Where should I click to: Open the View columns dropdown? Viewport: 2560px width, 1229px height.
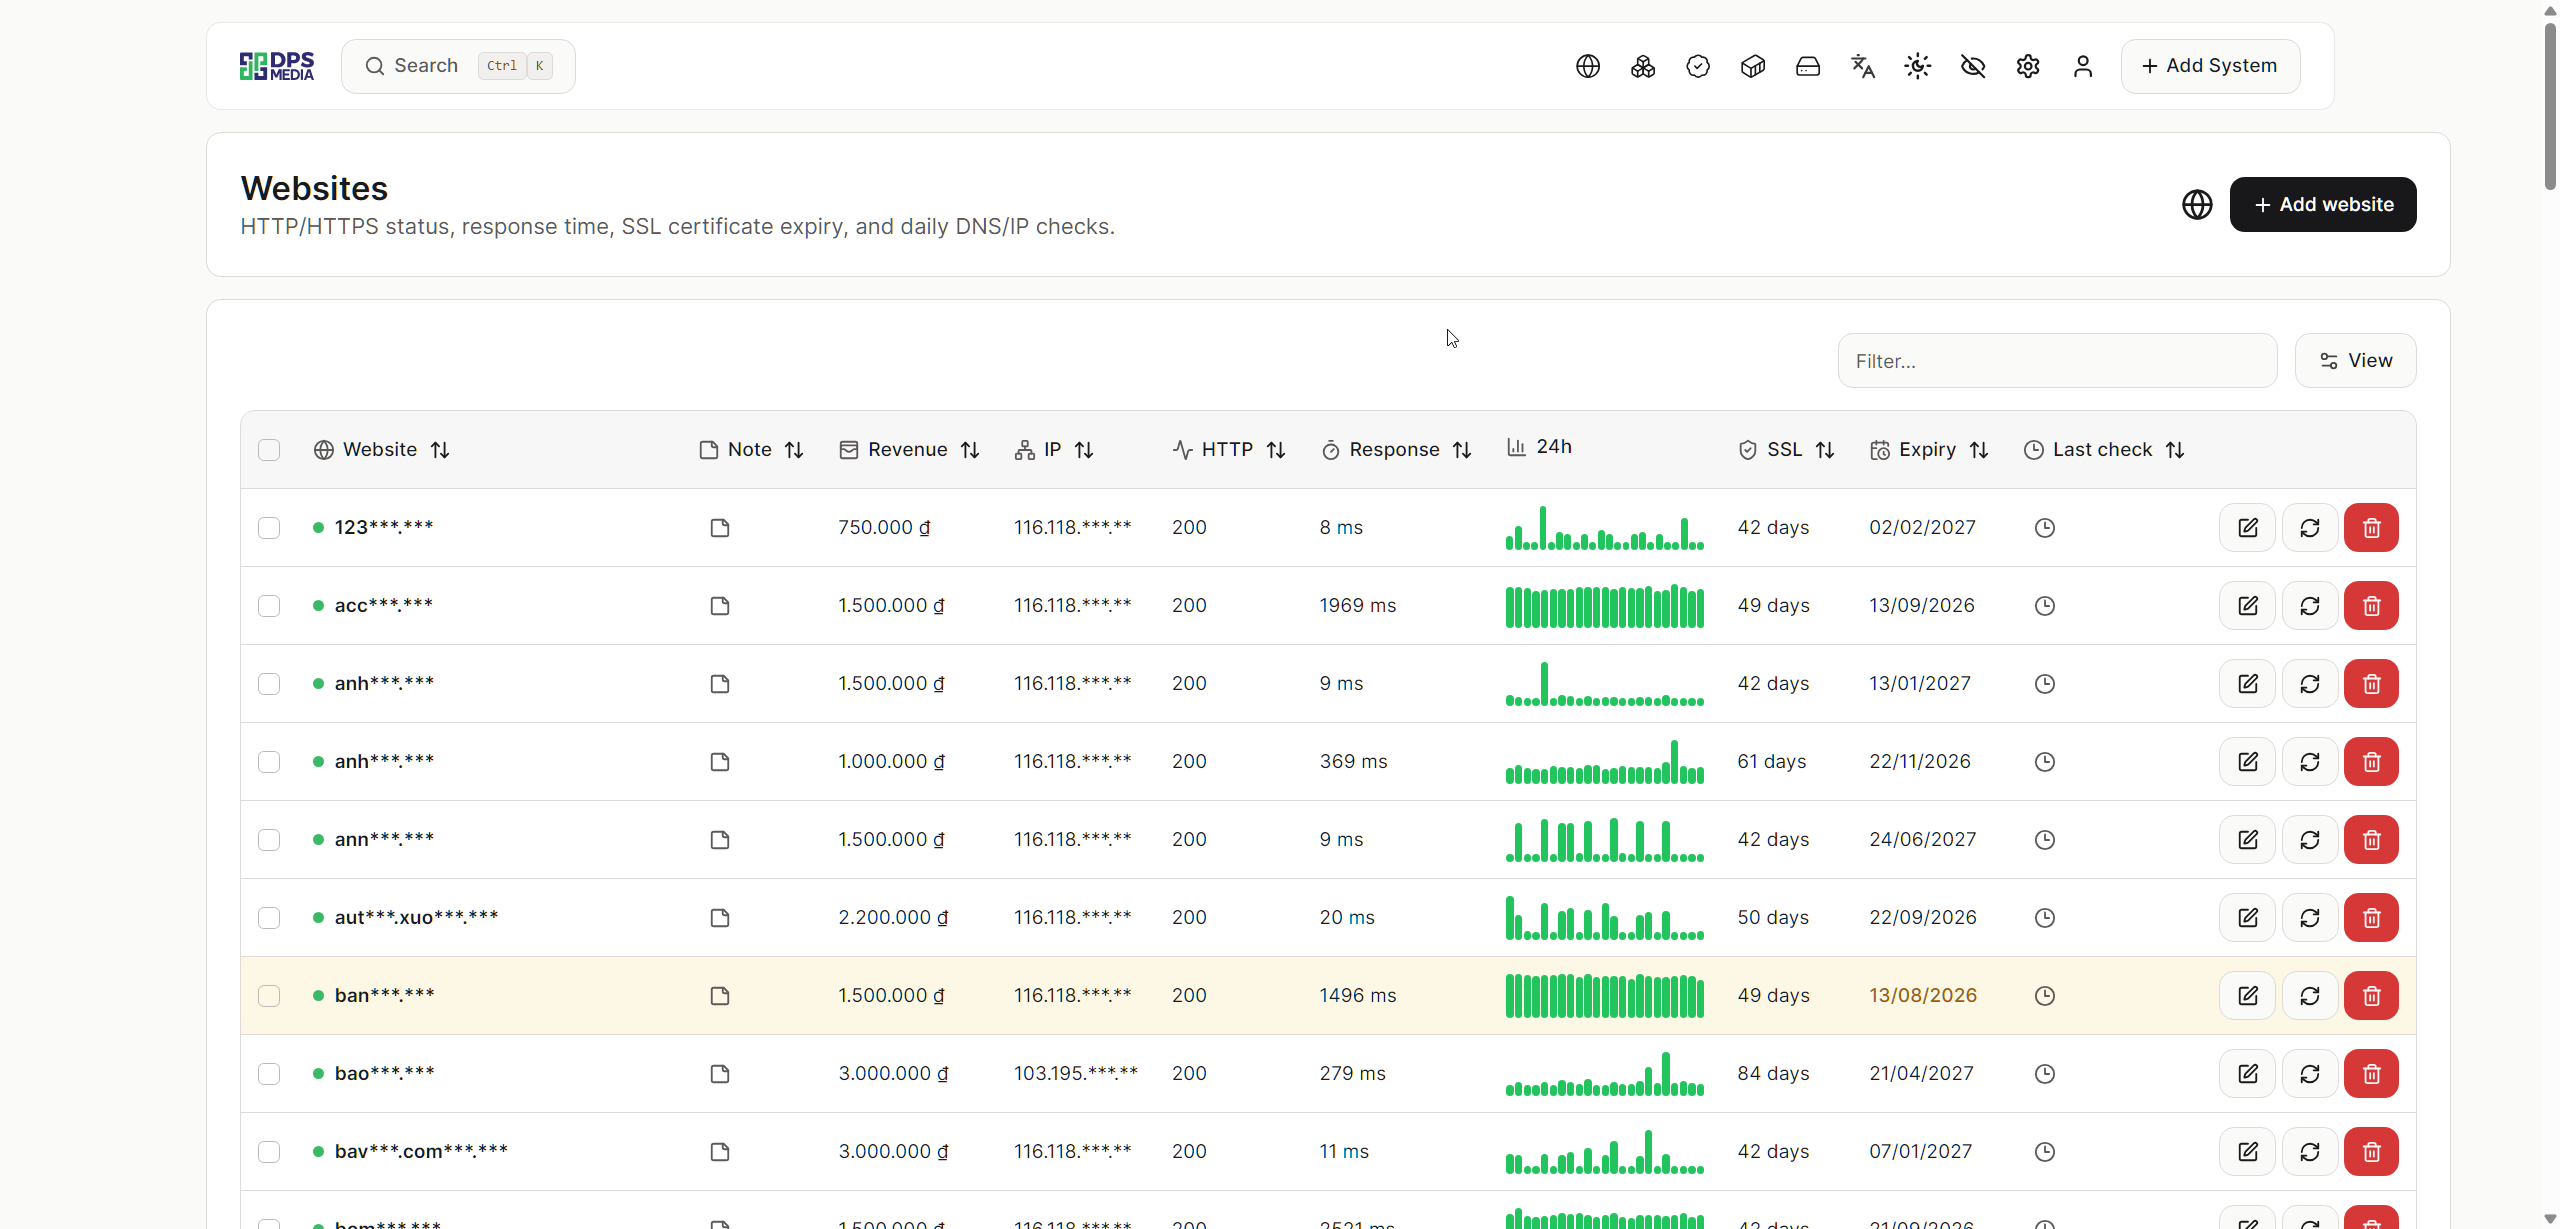[x=2355, y=360]
